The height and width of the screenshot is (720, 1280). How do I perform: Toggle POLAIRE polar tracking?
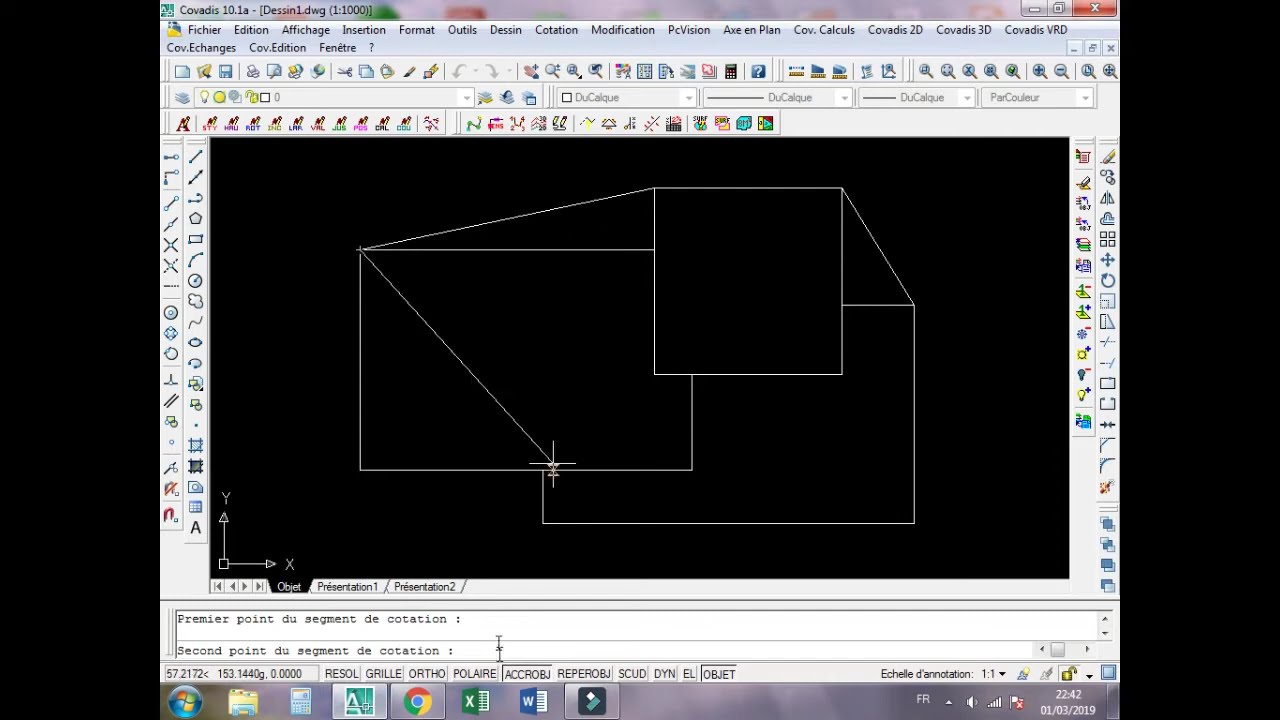475,674
